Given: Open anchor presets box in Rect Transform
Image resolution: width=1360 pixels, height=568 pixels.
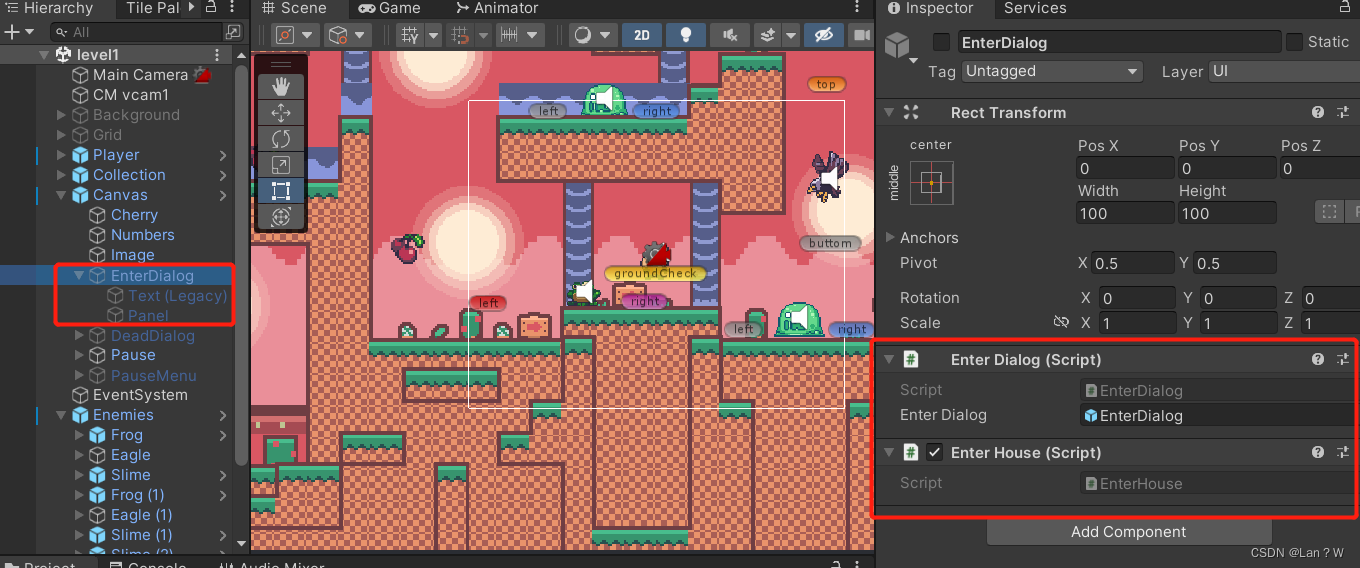Looking at the screenshot, I should pos(931,183).
